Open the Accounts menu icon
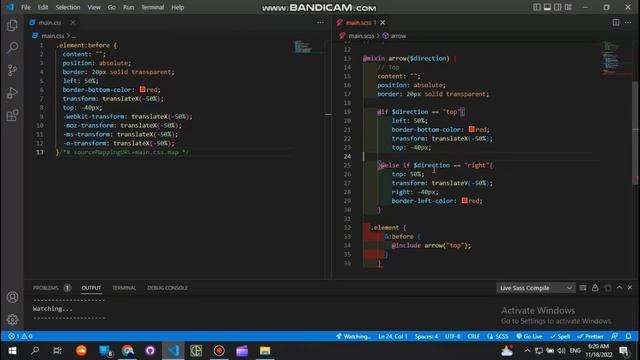Image resolution: width=640 pixels, height=360 pixels. coord(12,297)
